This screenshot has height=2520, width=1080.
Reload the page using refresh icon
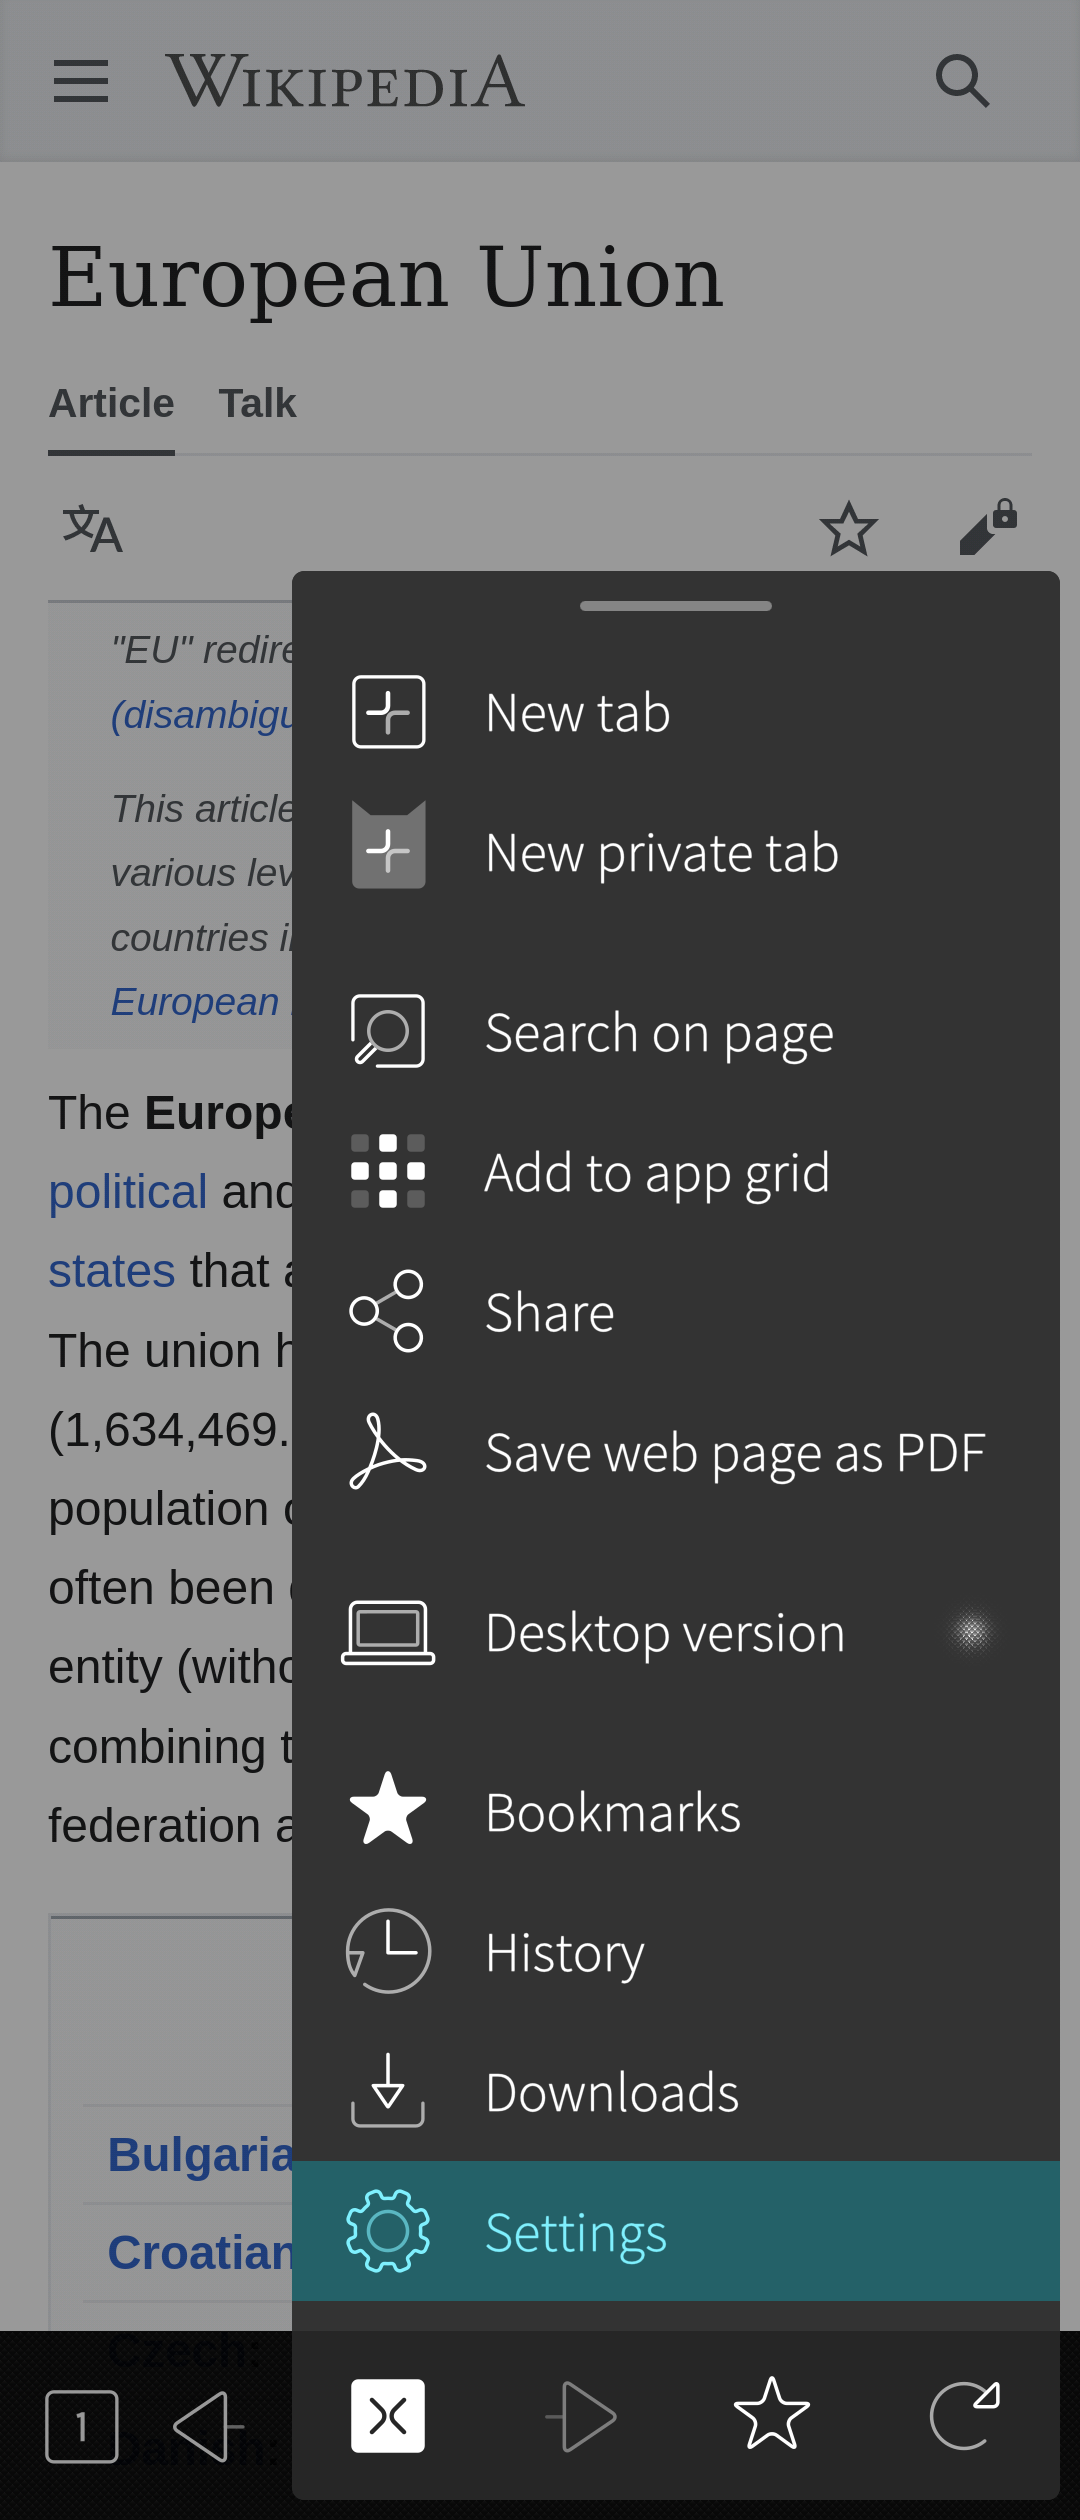point(964,2416)
